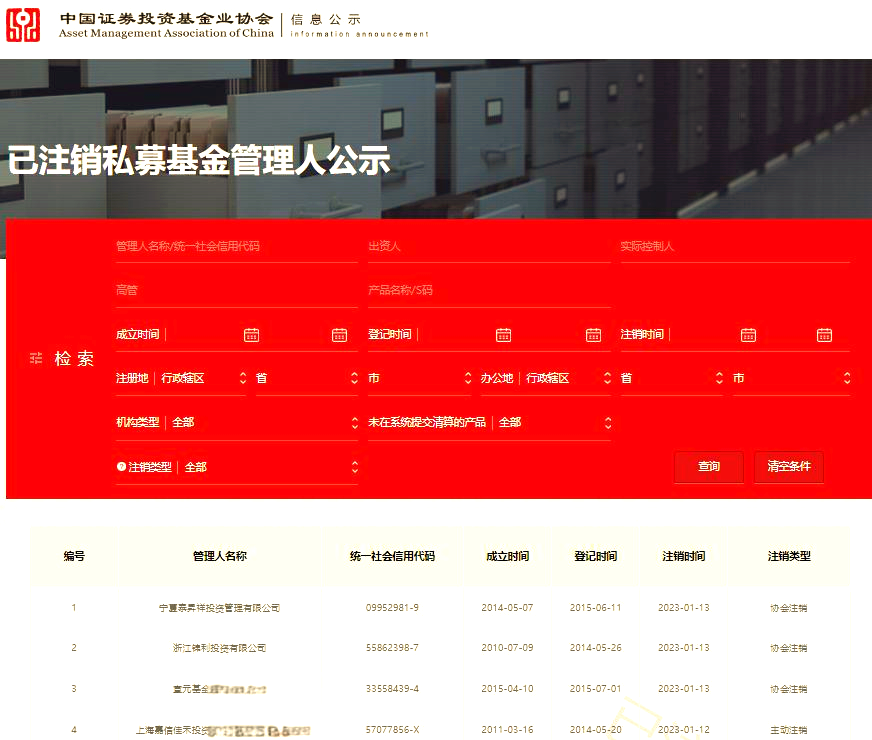Click the 检索 filter icon
Image resolution: width=872 pixels, height=740 pixels.
point(35,357)
